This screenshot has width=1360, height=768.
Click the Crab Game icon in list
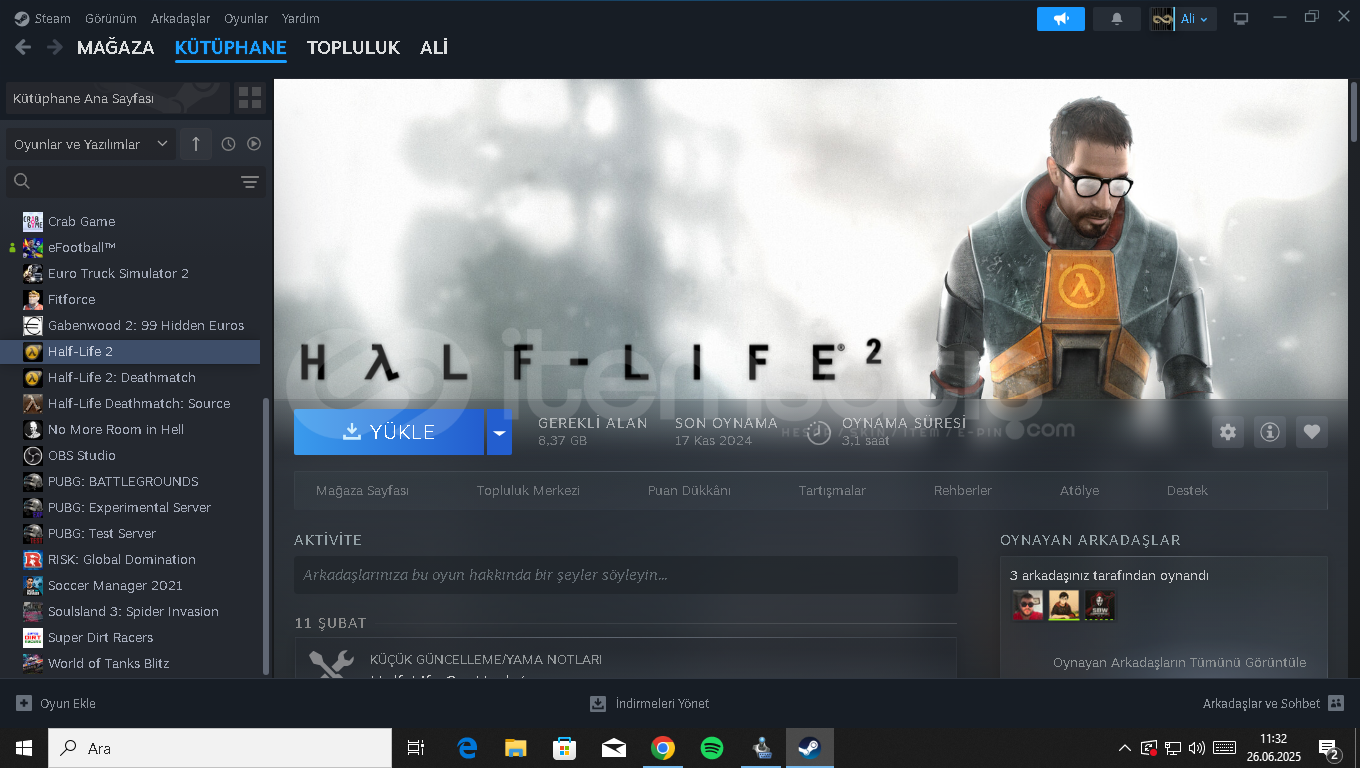pos(33,221)
